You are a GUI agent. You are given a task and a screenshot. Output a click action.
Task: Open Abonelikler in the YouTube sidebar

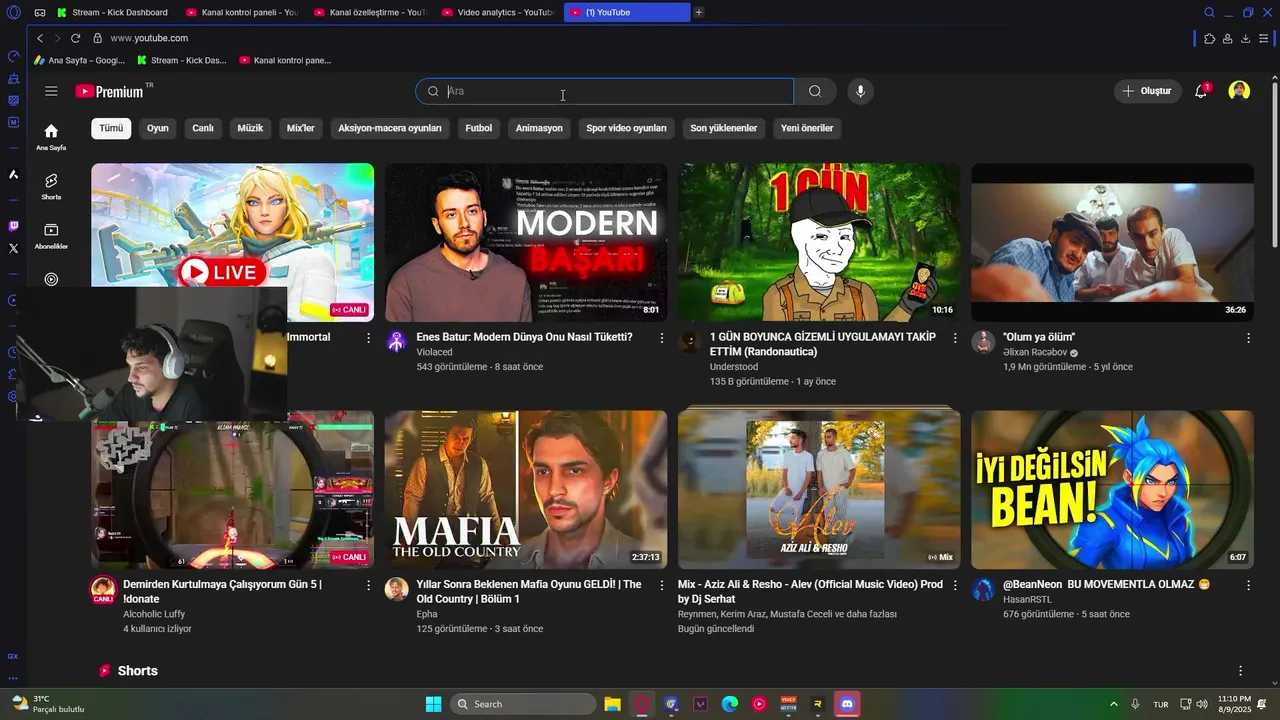pyautogui.click(x=51, y=236)
